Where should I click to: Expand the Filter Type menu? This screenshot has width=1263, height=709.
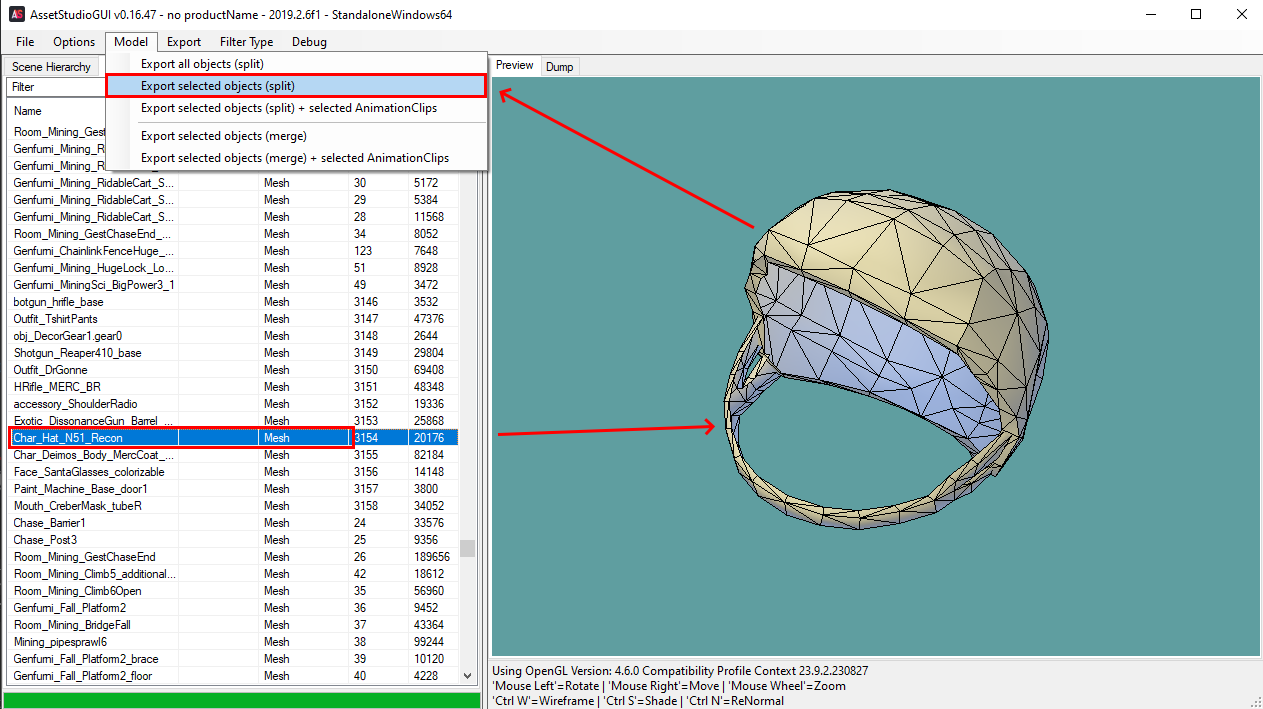click(246, 42)
